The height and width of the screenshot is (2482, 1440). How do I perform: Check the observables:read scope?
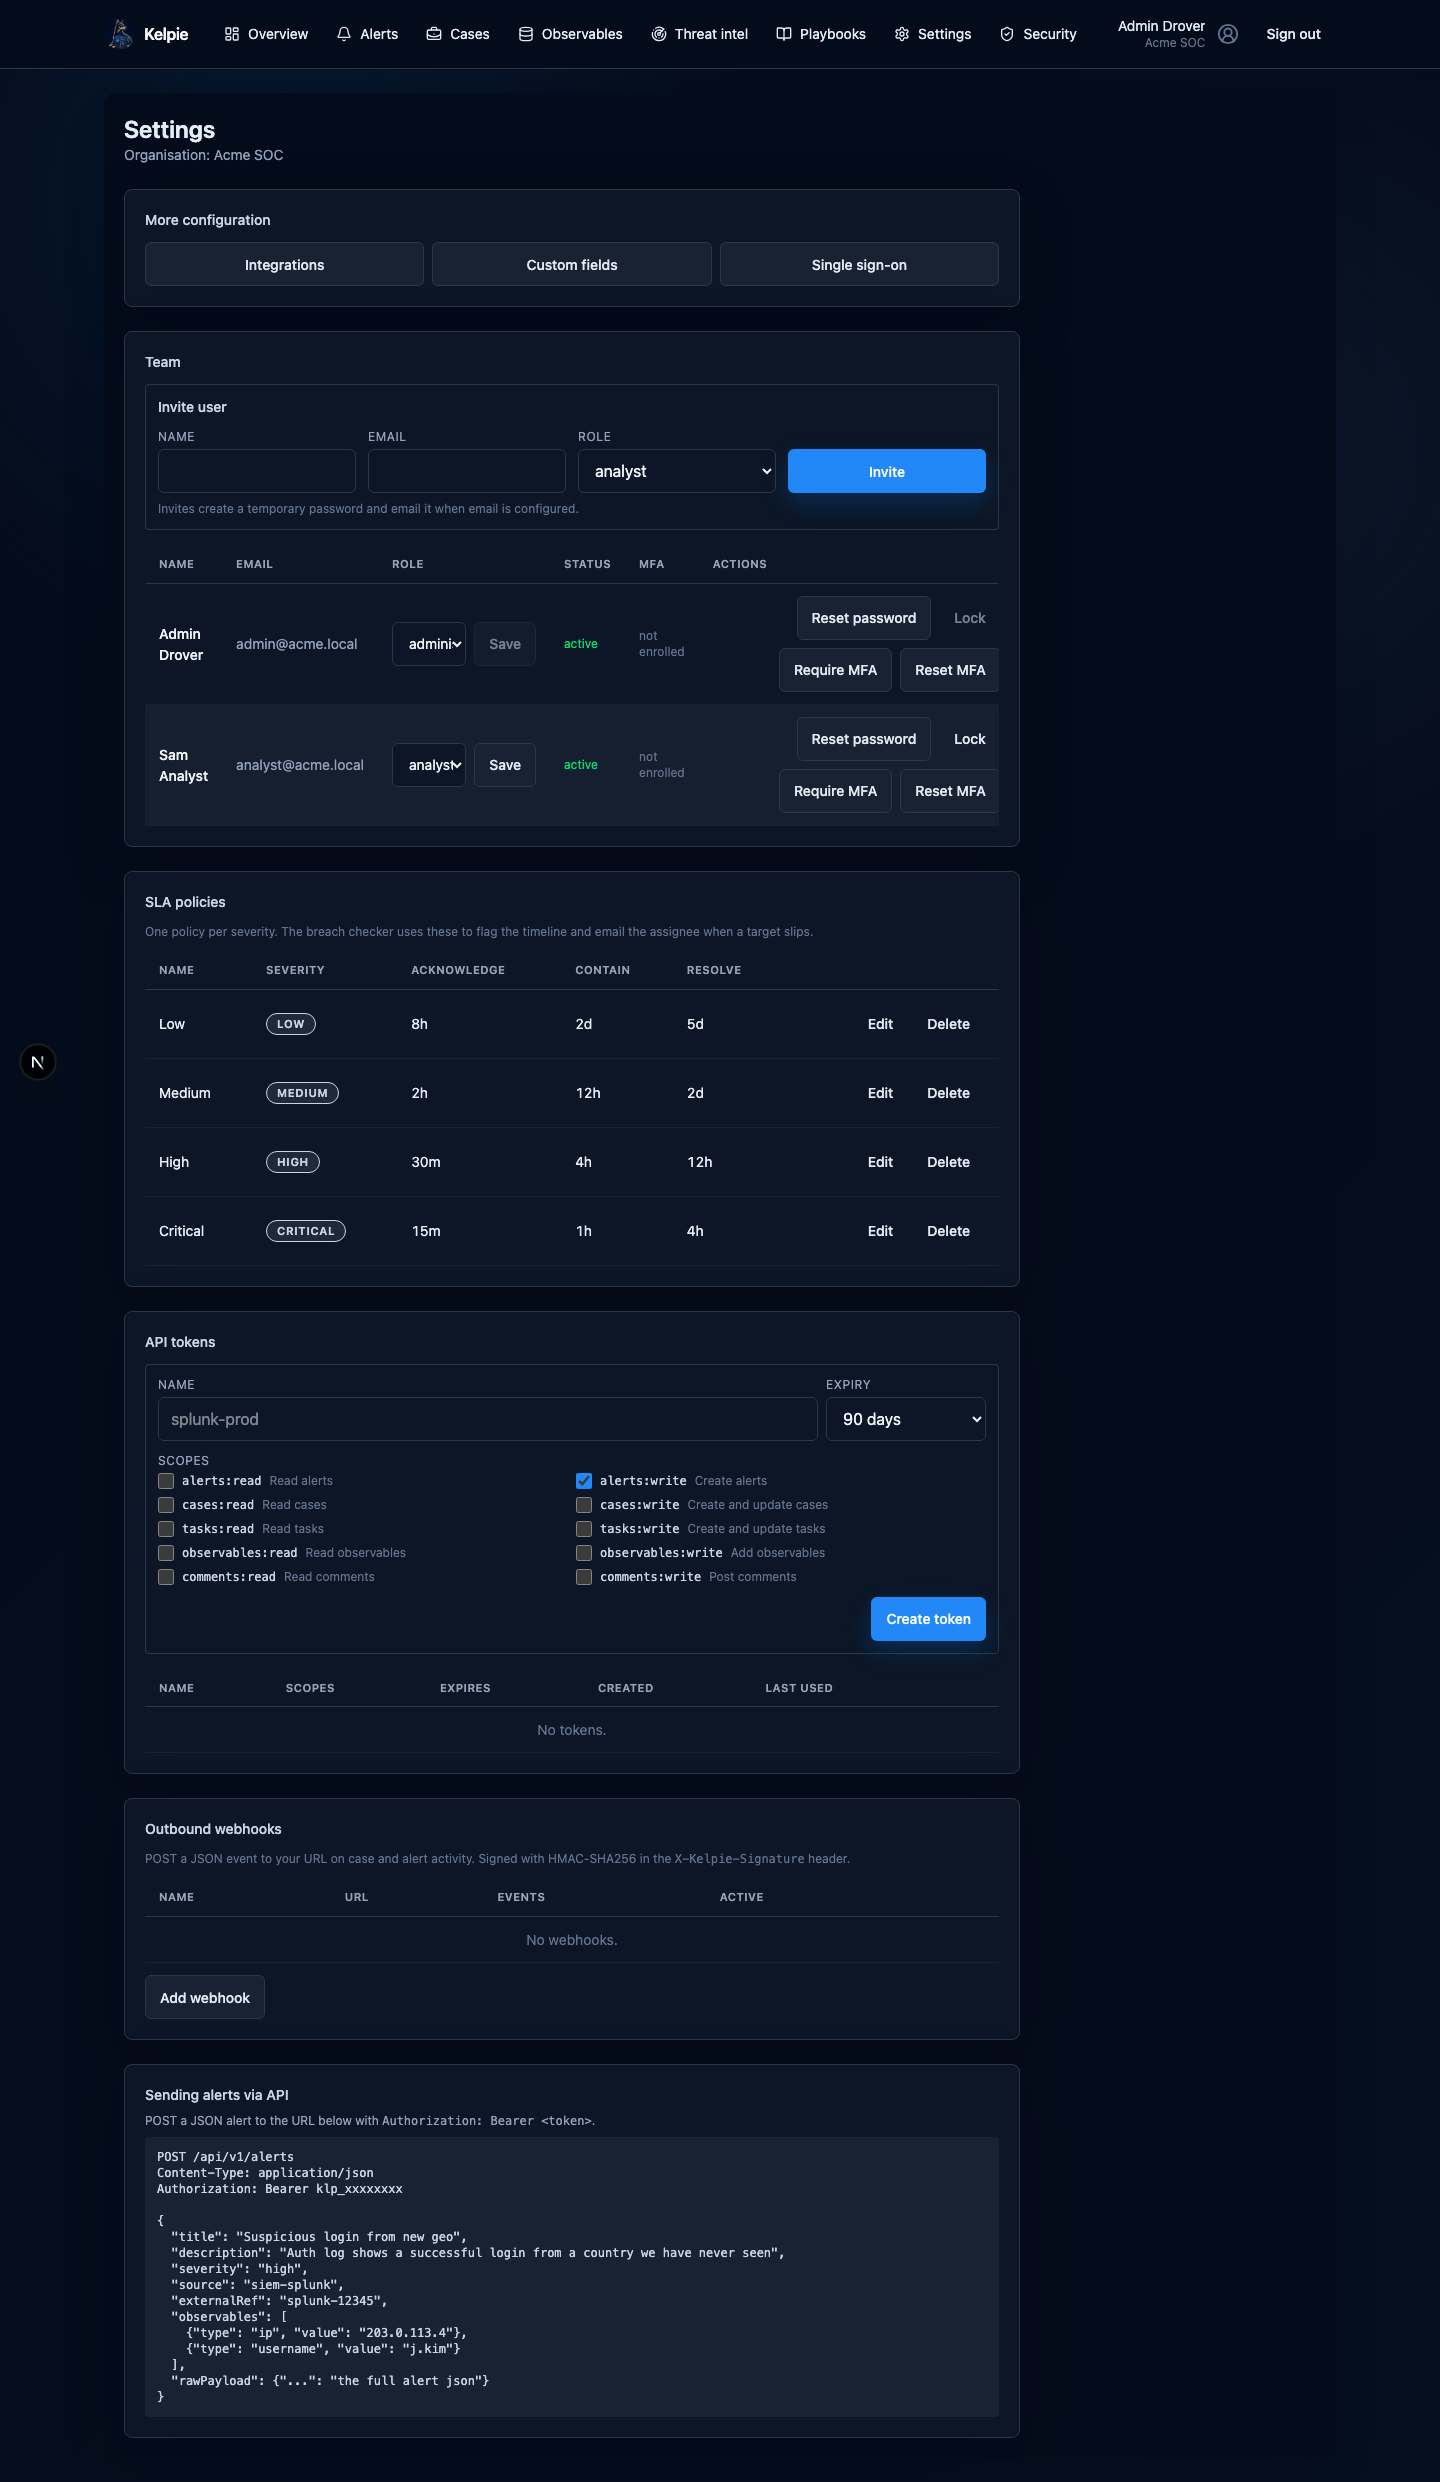[x=166, y=1553]
